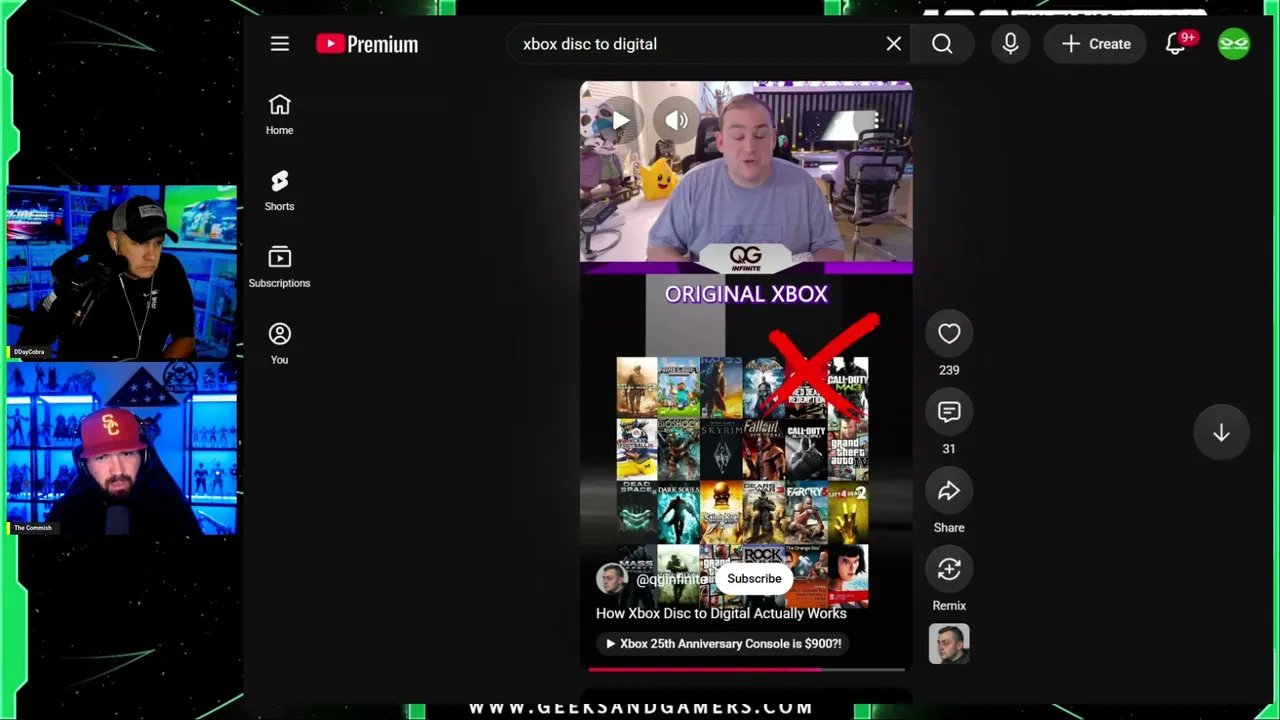Mute the Short's volume
Image resolution: width=1280 pixels, height=720 pixels.
click(x=677, y=121)
